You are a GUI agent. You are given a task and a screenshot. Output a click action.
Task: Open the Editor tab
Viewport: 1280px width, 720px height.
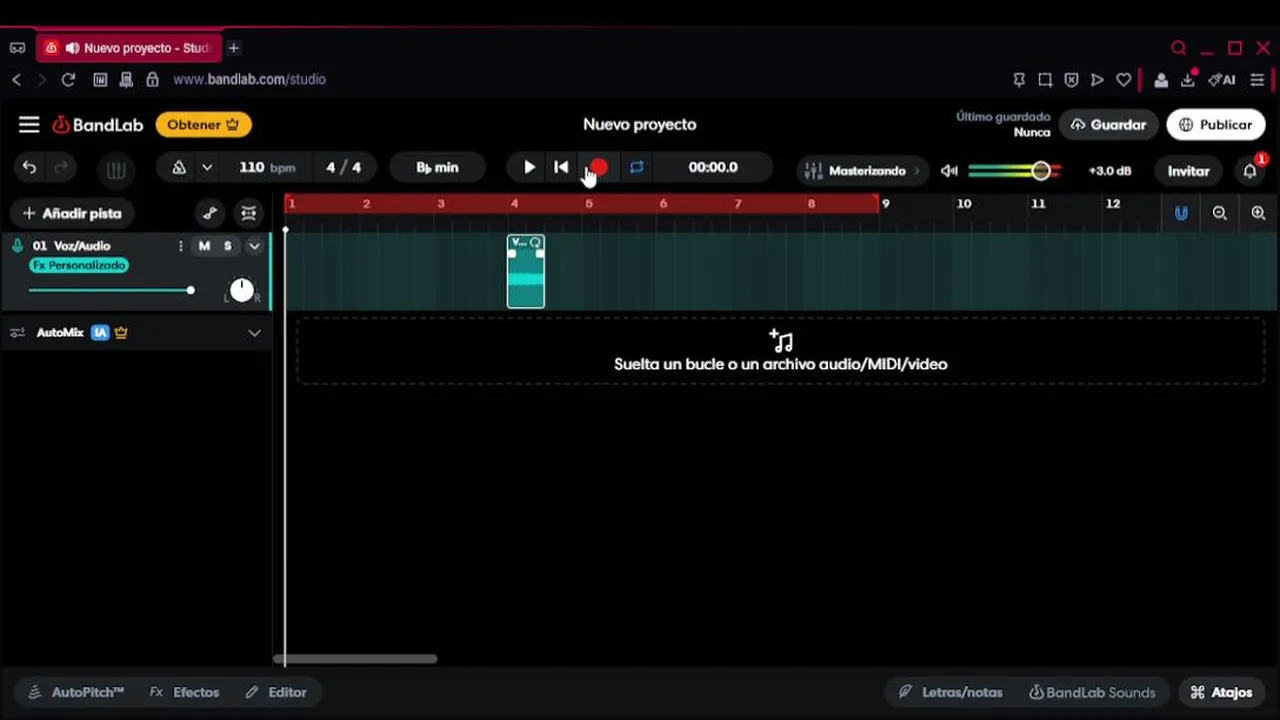coord(276,692)
